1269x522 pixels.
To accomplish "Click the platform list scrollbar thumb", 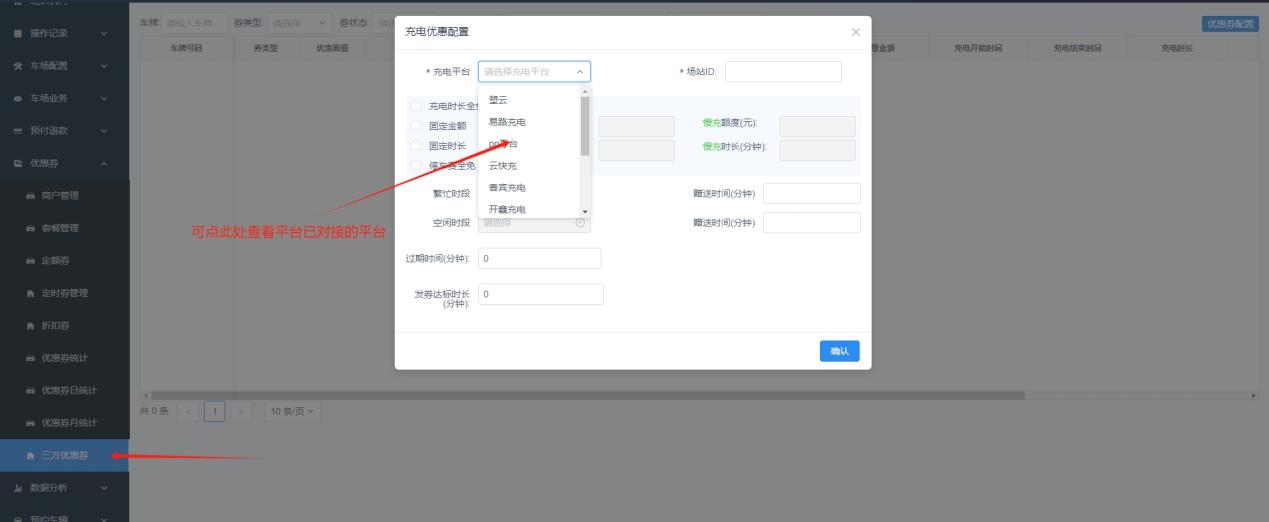I will pyautogui.click(x=585, y=126).
